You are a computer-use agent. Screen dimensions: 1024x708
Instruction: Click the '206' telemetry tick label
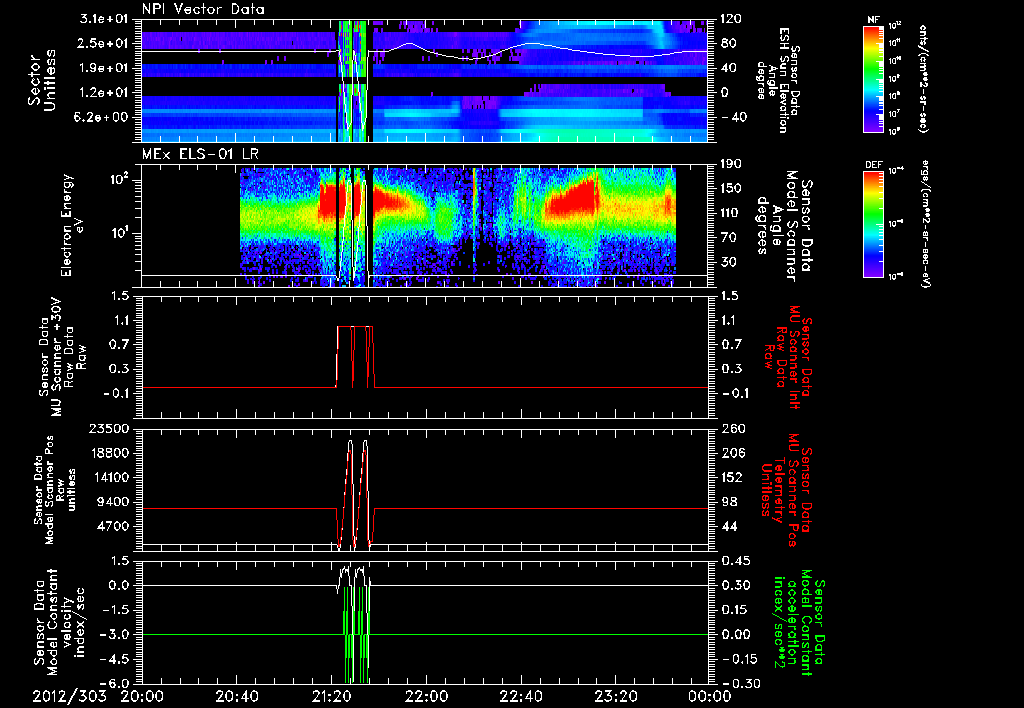(x=732, y=453)
